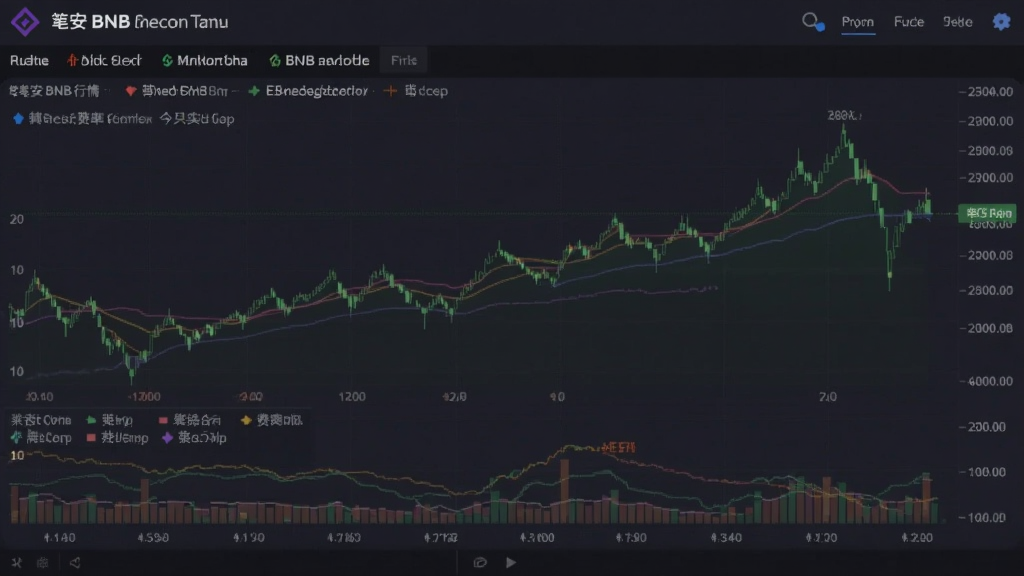Toggle the purple diamond legend marker
This screenshot has width=1024, height=576.
point(167,438)
